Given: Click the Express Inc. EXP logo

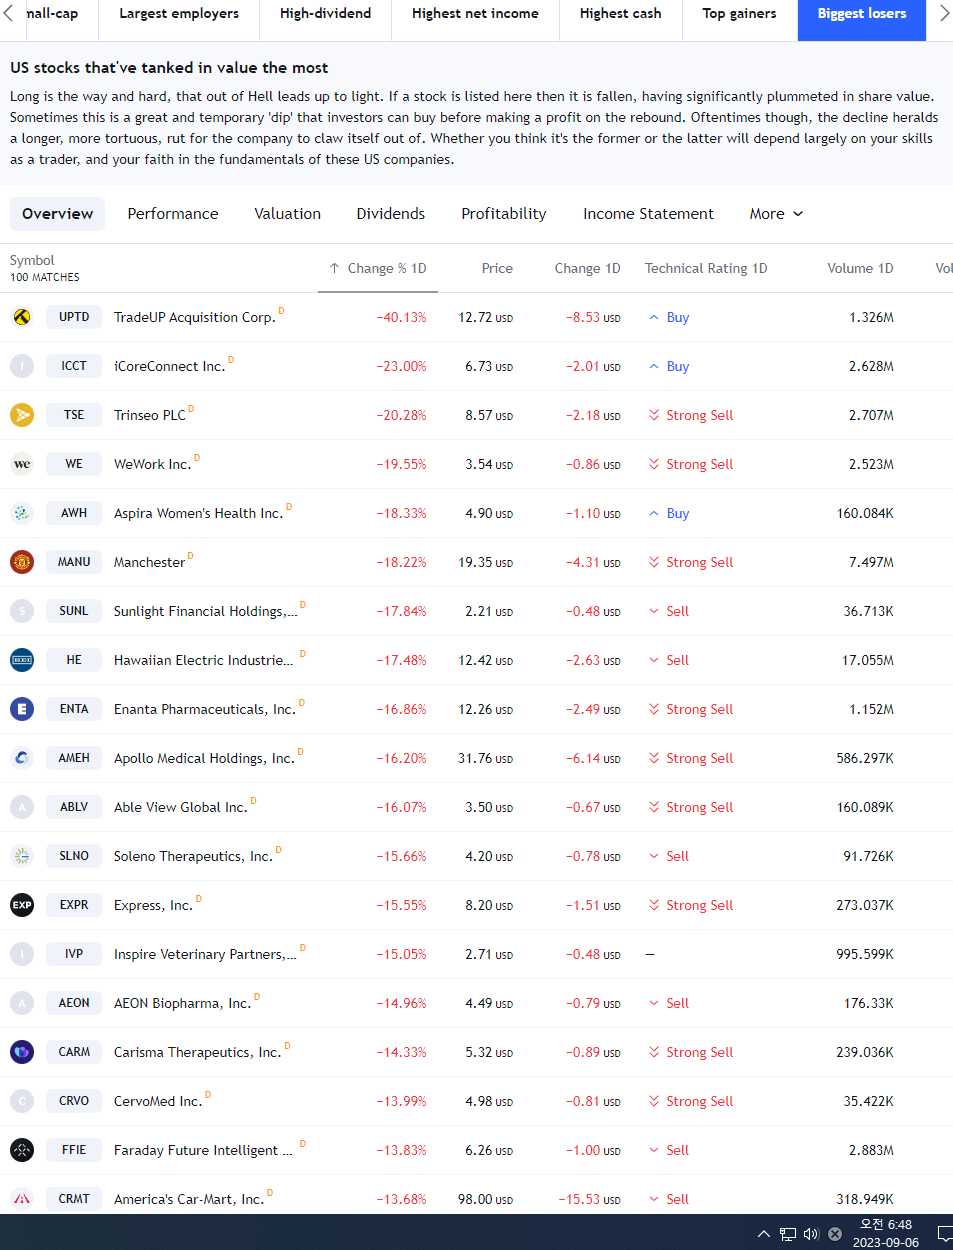Looking at the screenshot, I should coord(22,905).
